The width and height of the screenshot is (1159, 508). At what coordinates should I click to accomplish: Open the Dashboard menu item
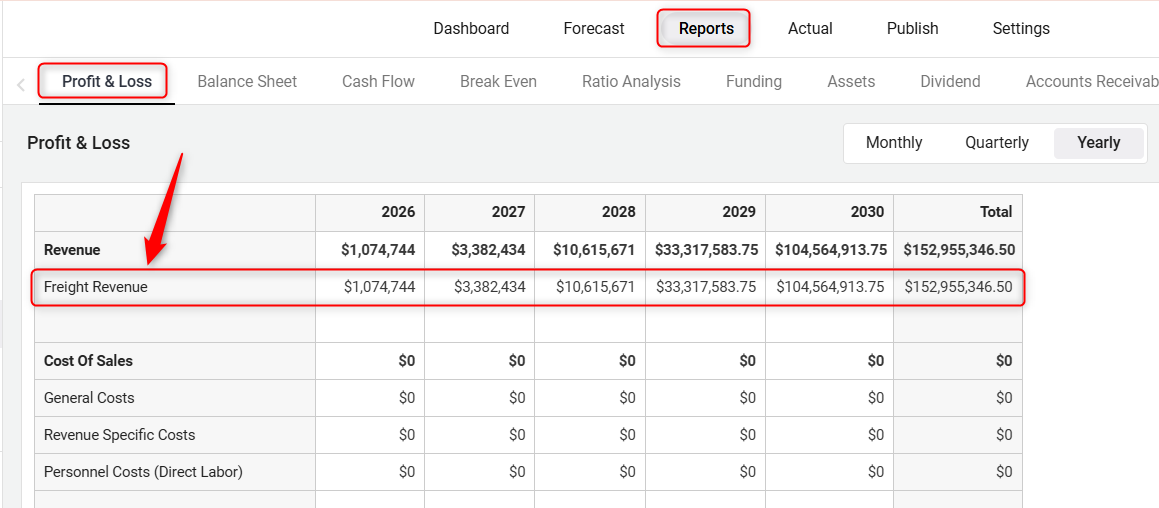click(x=471, y=28)
